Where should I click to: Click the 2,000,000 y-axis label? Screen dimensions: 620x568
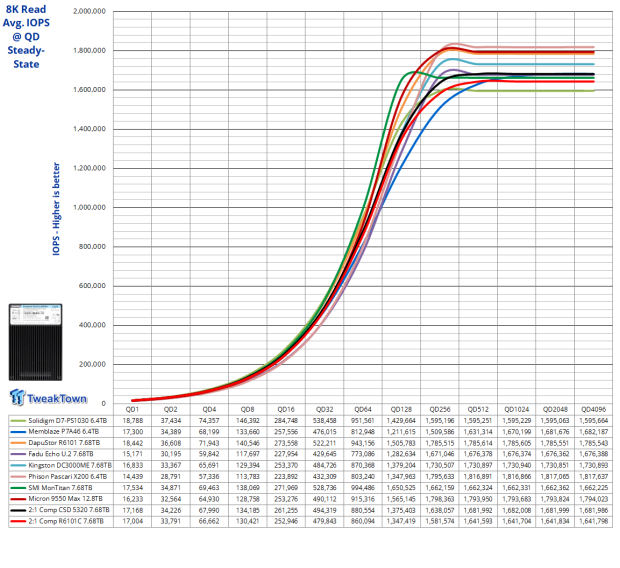(84, 12)
